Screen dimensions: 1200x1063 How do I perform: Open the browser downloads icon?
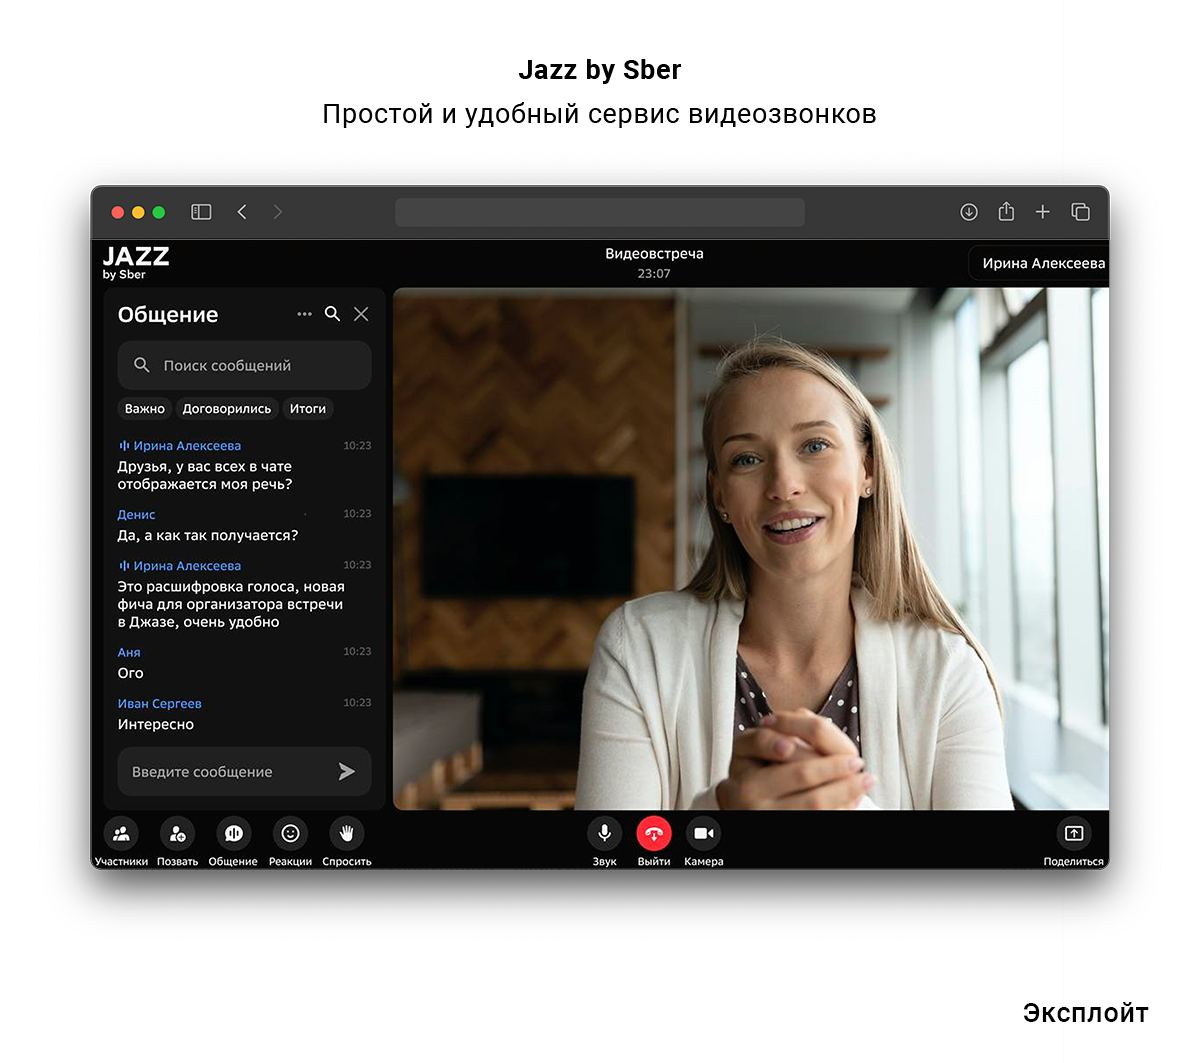[969, 212]
